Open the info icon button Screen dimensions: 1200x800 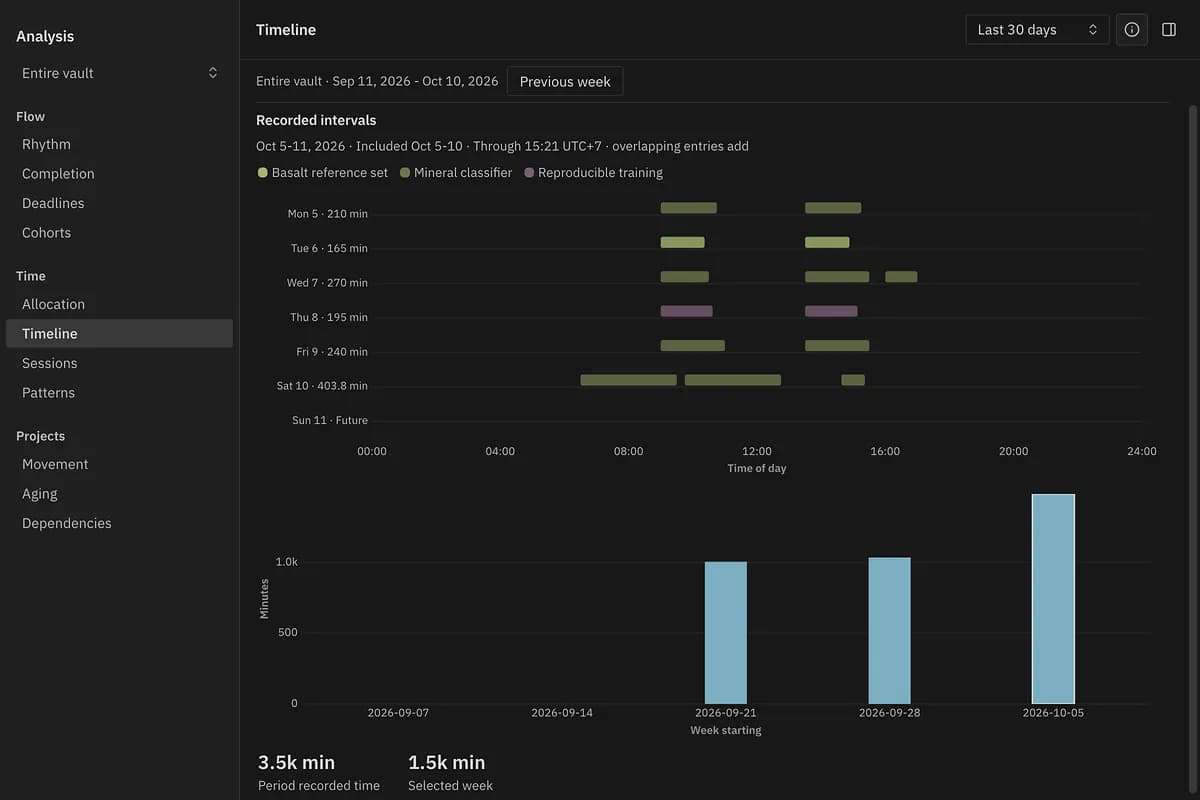[x=1132, y=30]
